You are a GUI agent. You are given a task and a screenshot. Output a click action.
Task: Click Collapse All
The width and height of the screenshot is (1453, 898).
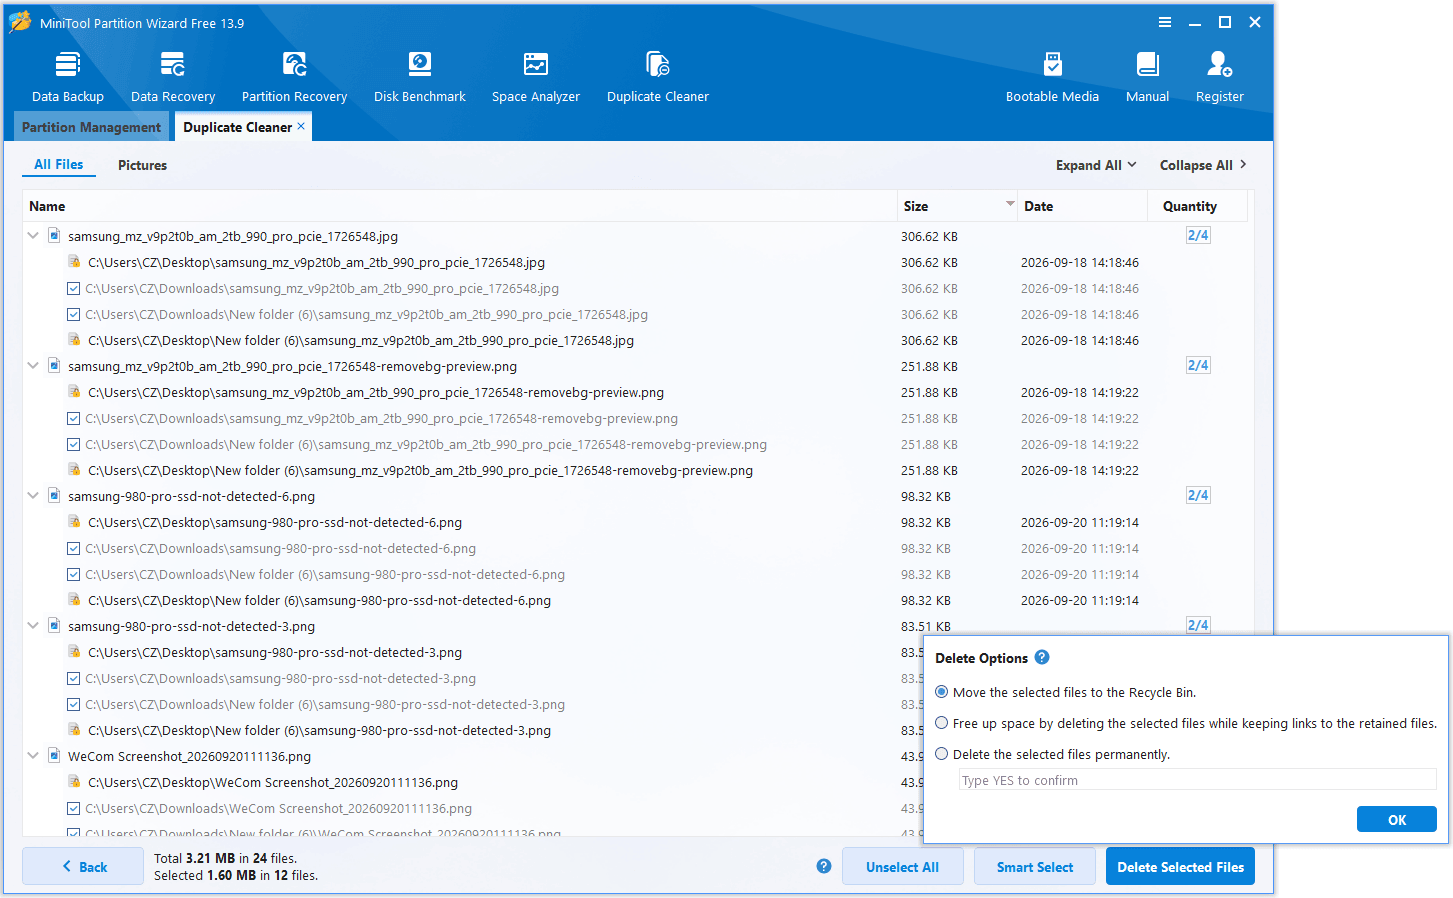1203,165
